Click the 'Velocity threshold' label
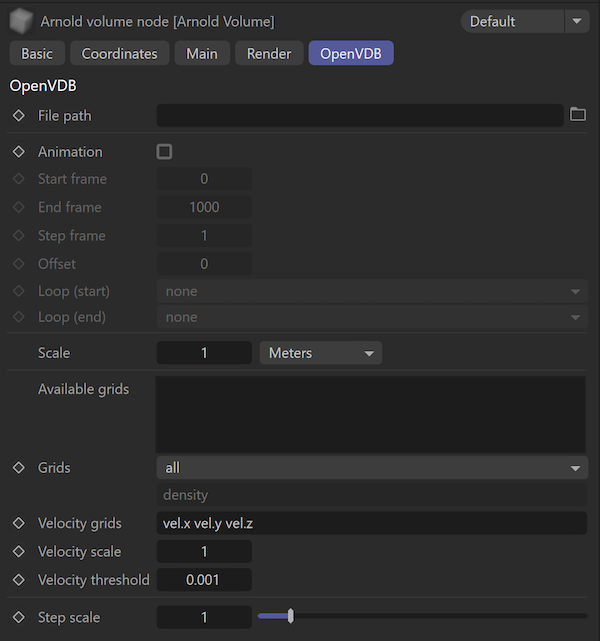The width and height of the screenshot is (600, 641). tap(94, 580)
